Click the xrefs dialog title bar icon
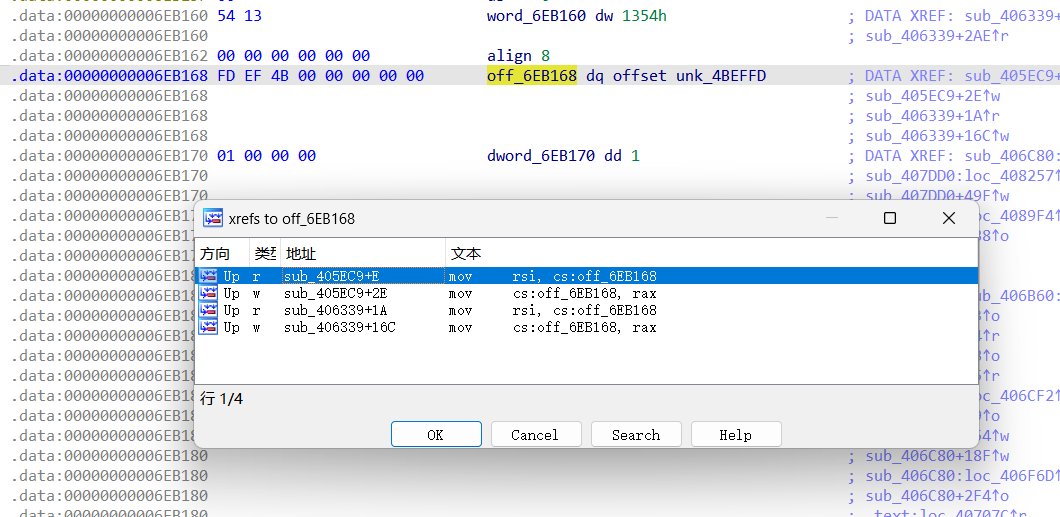This screenshot has height=517, width=1060. point(212,218)
